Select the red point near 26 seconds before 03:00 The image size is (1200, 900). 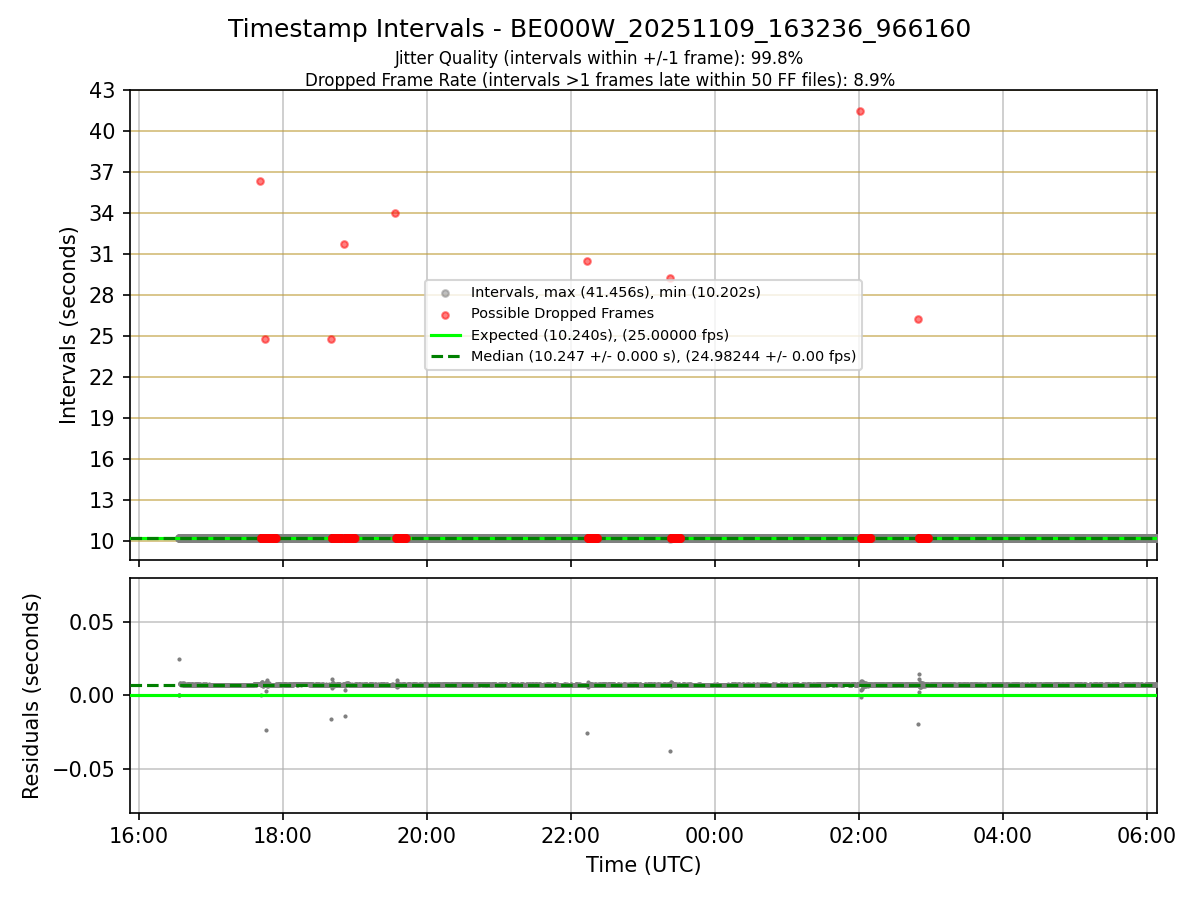(918, 319)
